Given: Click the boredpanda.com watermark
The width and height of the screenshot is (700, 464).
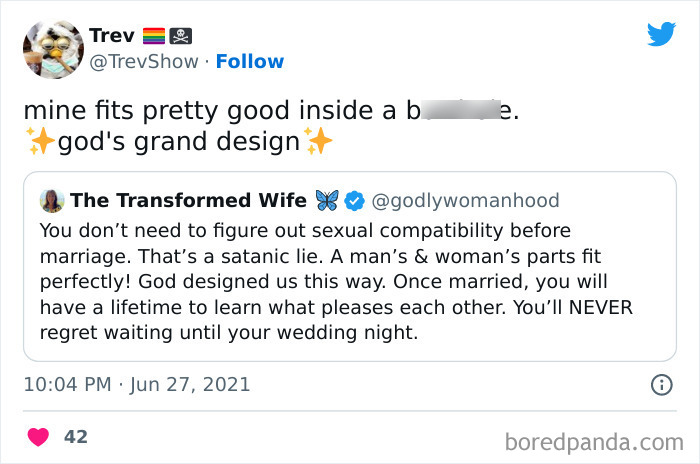Looking at the screenshot, I should [x=593, y=441].
